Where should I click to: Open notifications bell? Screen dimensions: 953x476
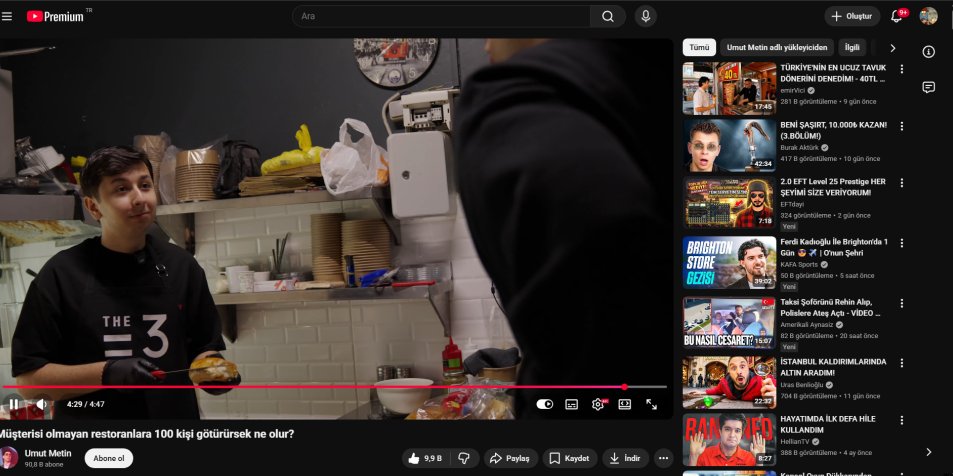896,16
